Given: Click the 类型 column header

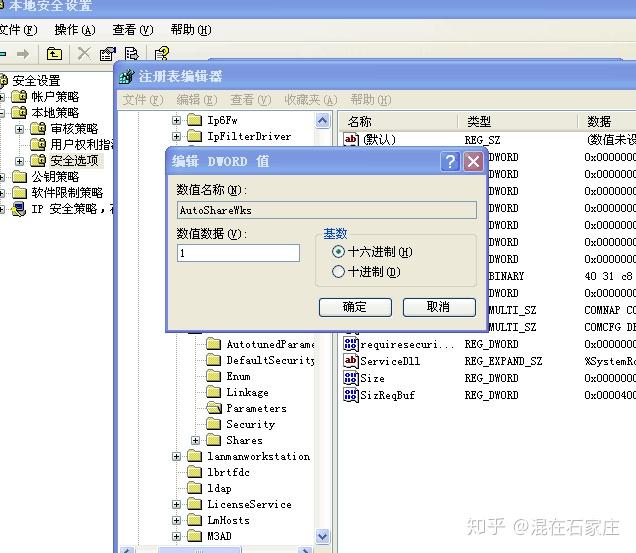Looking at the screenshot, I should coord(518,121).
